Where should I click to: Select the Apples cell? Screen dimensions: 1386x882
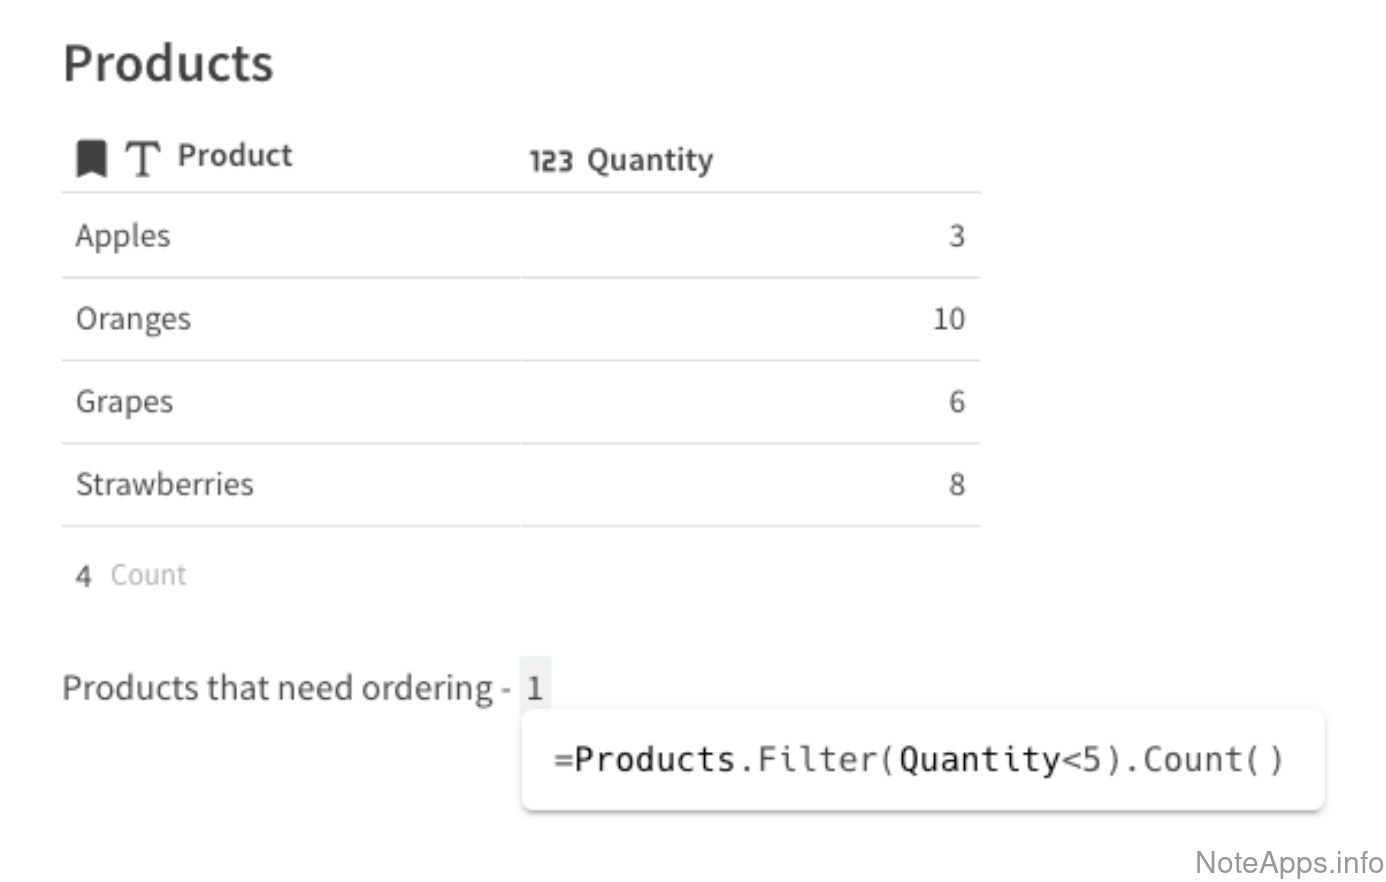pos(123,236)
